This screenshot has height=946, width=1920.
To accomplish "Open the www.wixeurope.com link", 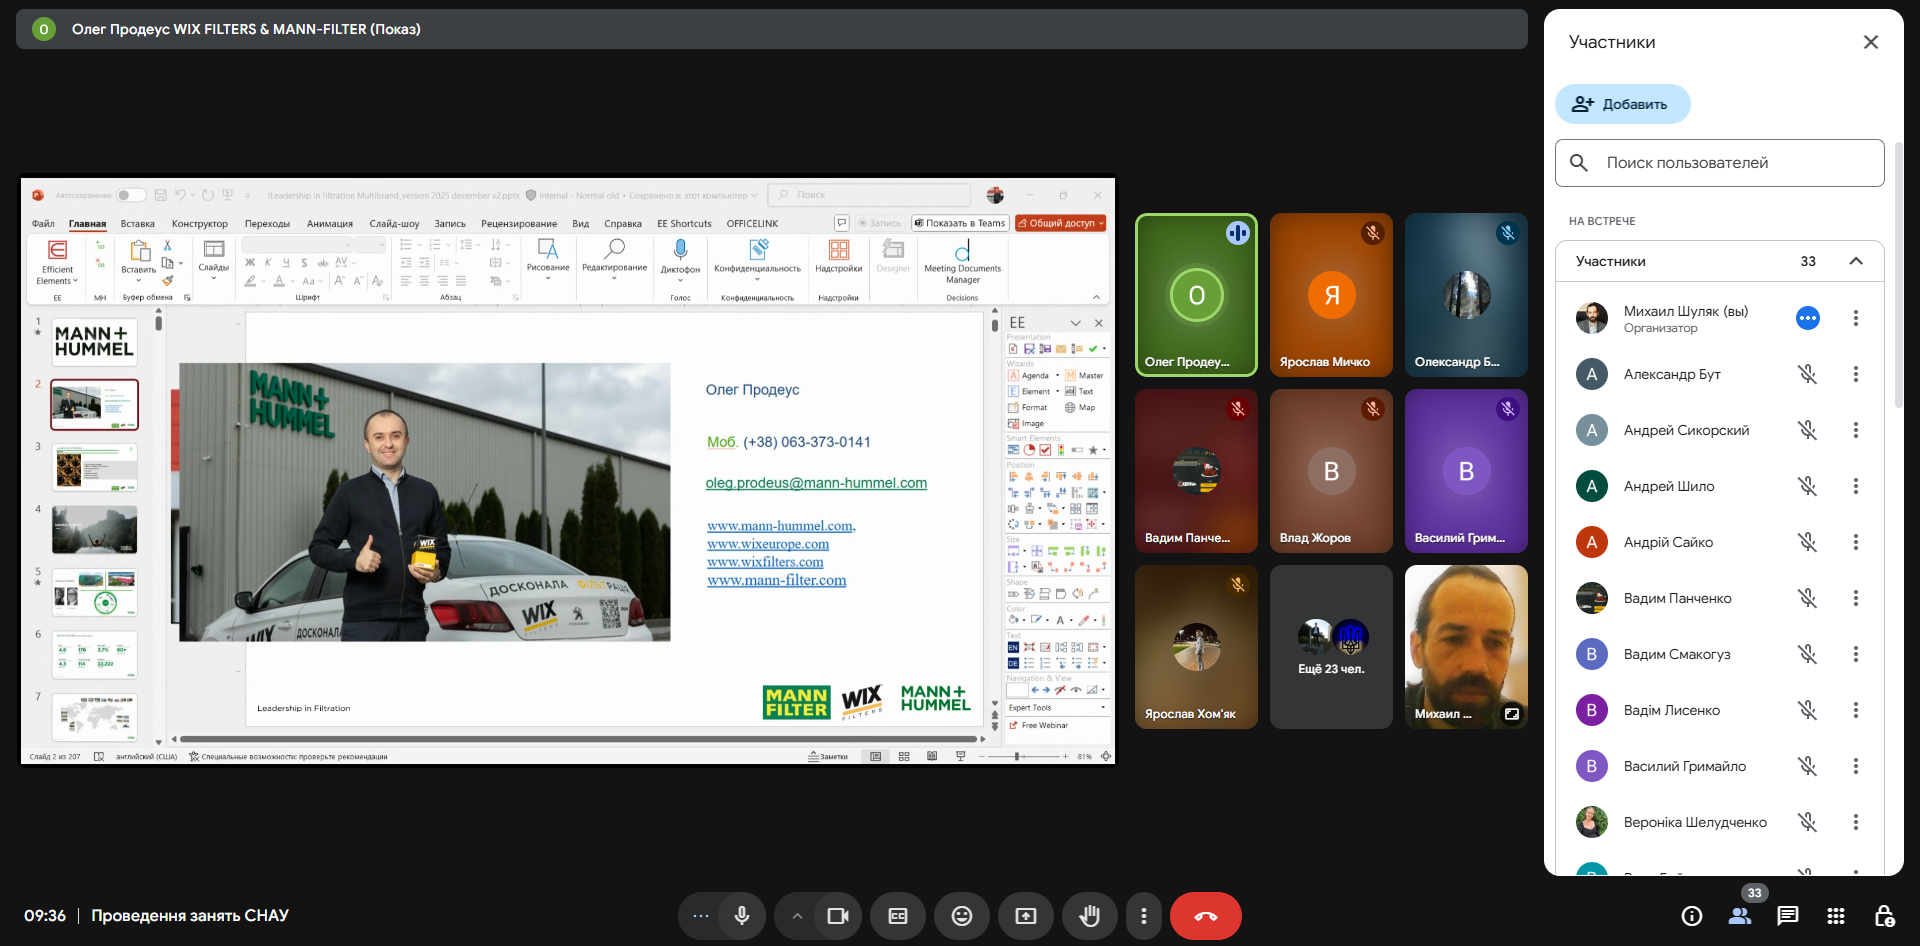I will coord(768,544).
